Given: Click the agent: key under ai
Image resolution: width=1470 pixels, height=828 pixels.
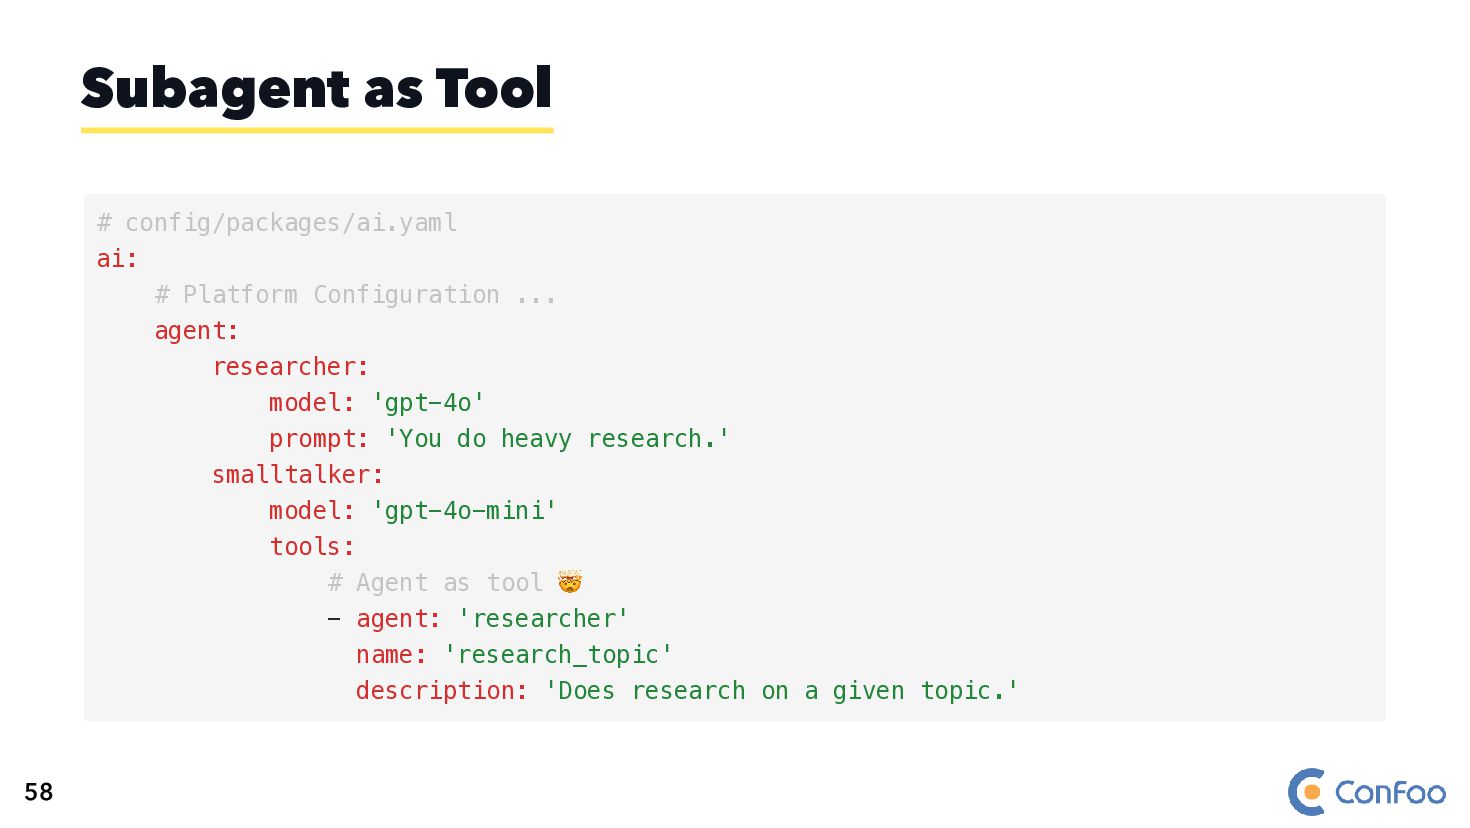Looking at the screenshot, I should 197,331.
